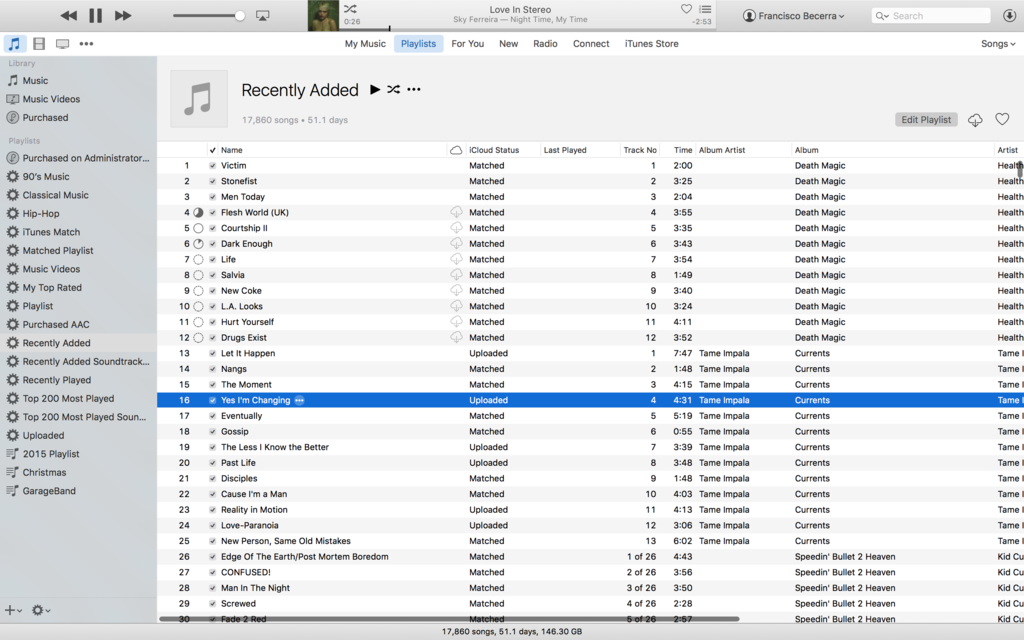
Task: Open the Songs view dropdown
Action: pos(998,44)
